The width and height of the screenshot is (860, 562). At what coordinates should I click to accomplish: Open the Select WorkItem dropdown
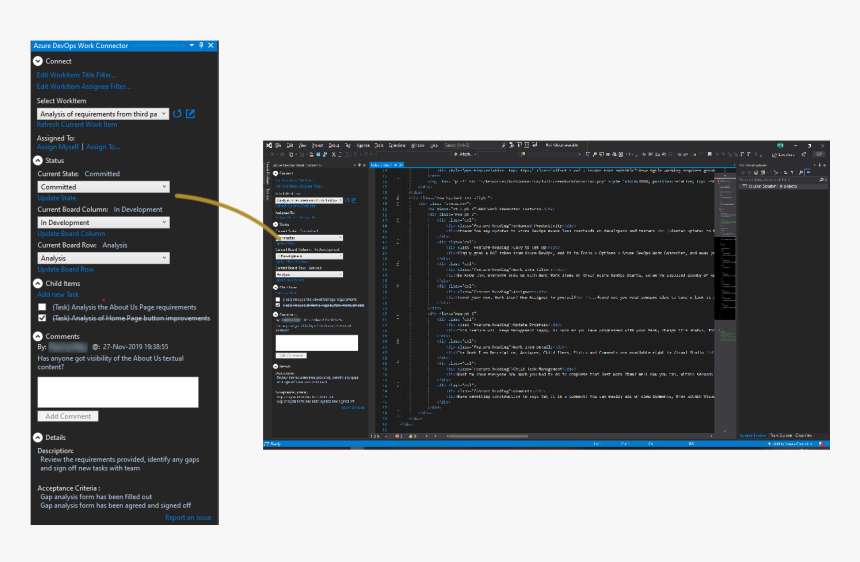(x=103, y=114)
